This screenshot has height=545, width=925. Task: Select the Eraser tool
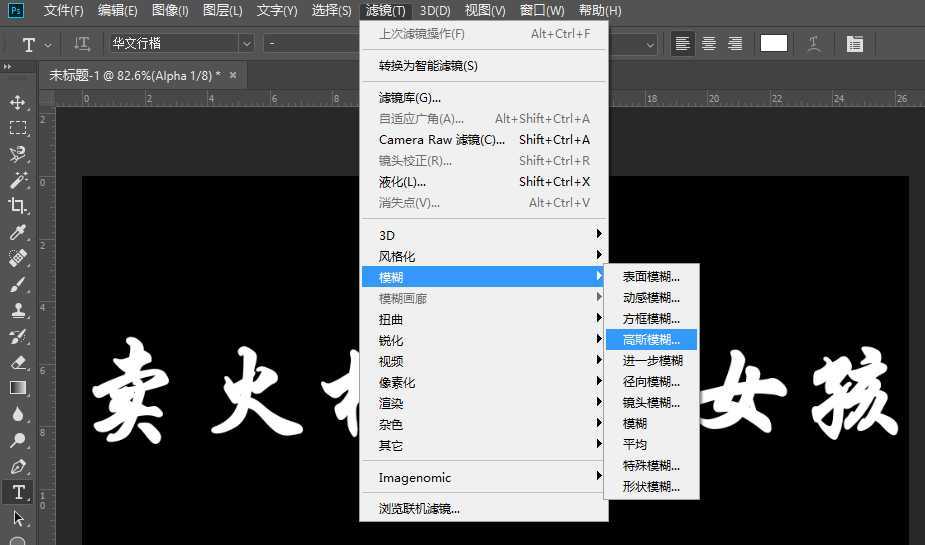[18, 362]
